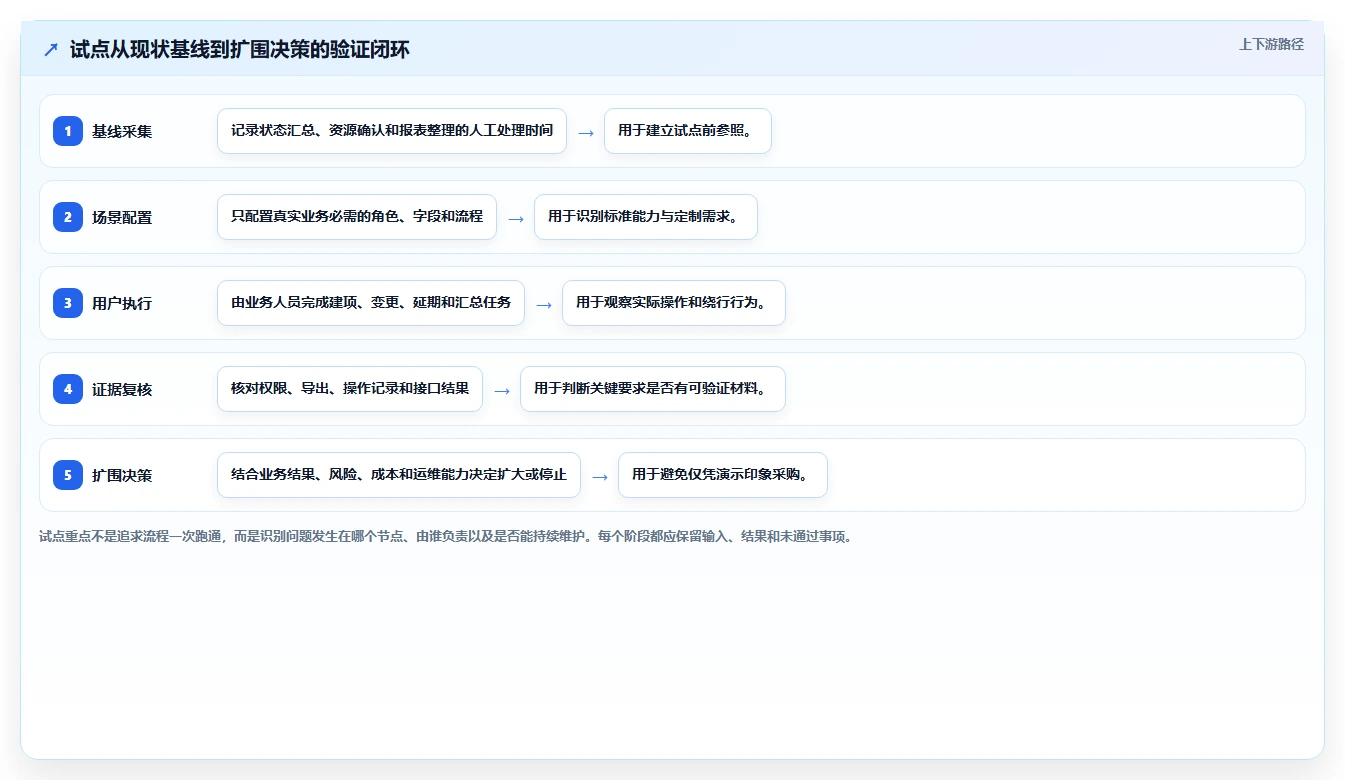Click box 用于观察实际操作和绕行行为。
This screenshot has width=1345, height=780.
[674, 303]
